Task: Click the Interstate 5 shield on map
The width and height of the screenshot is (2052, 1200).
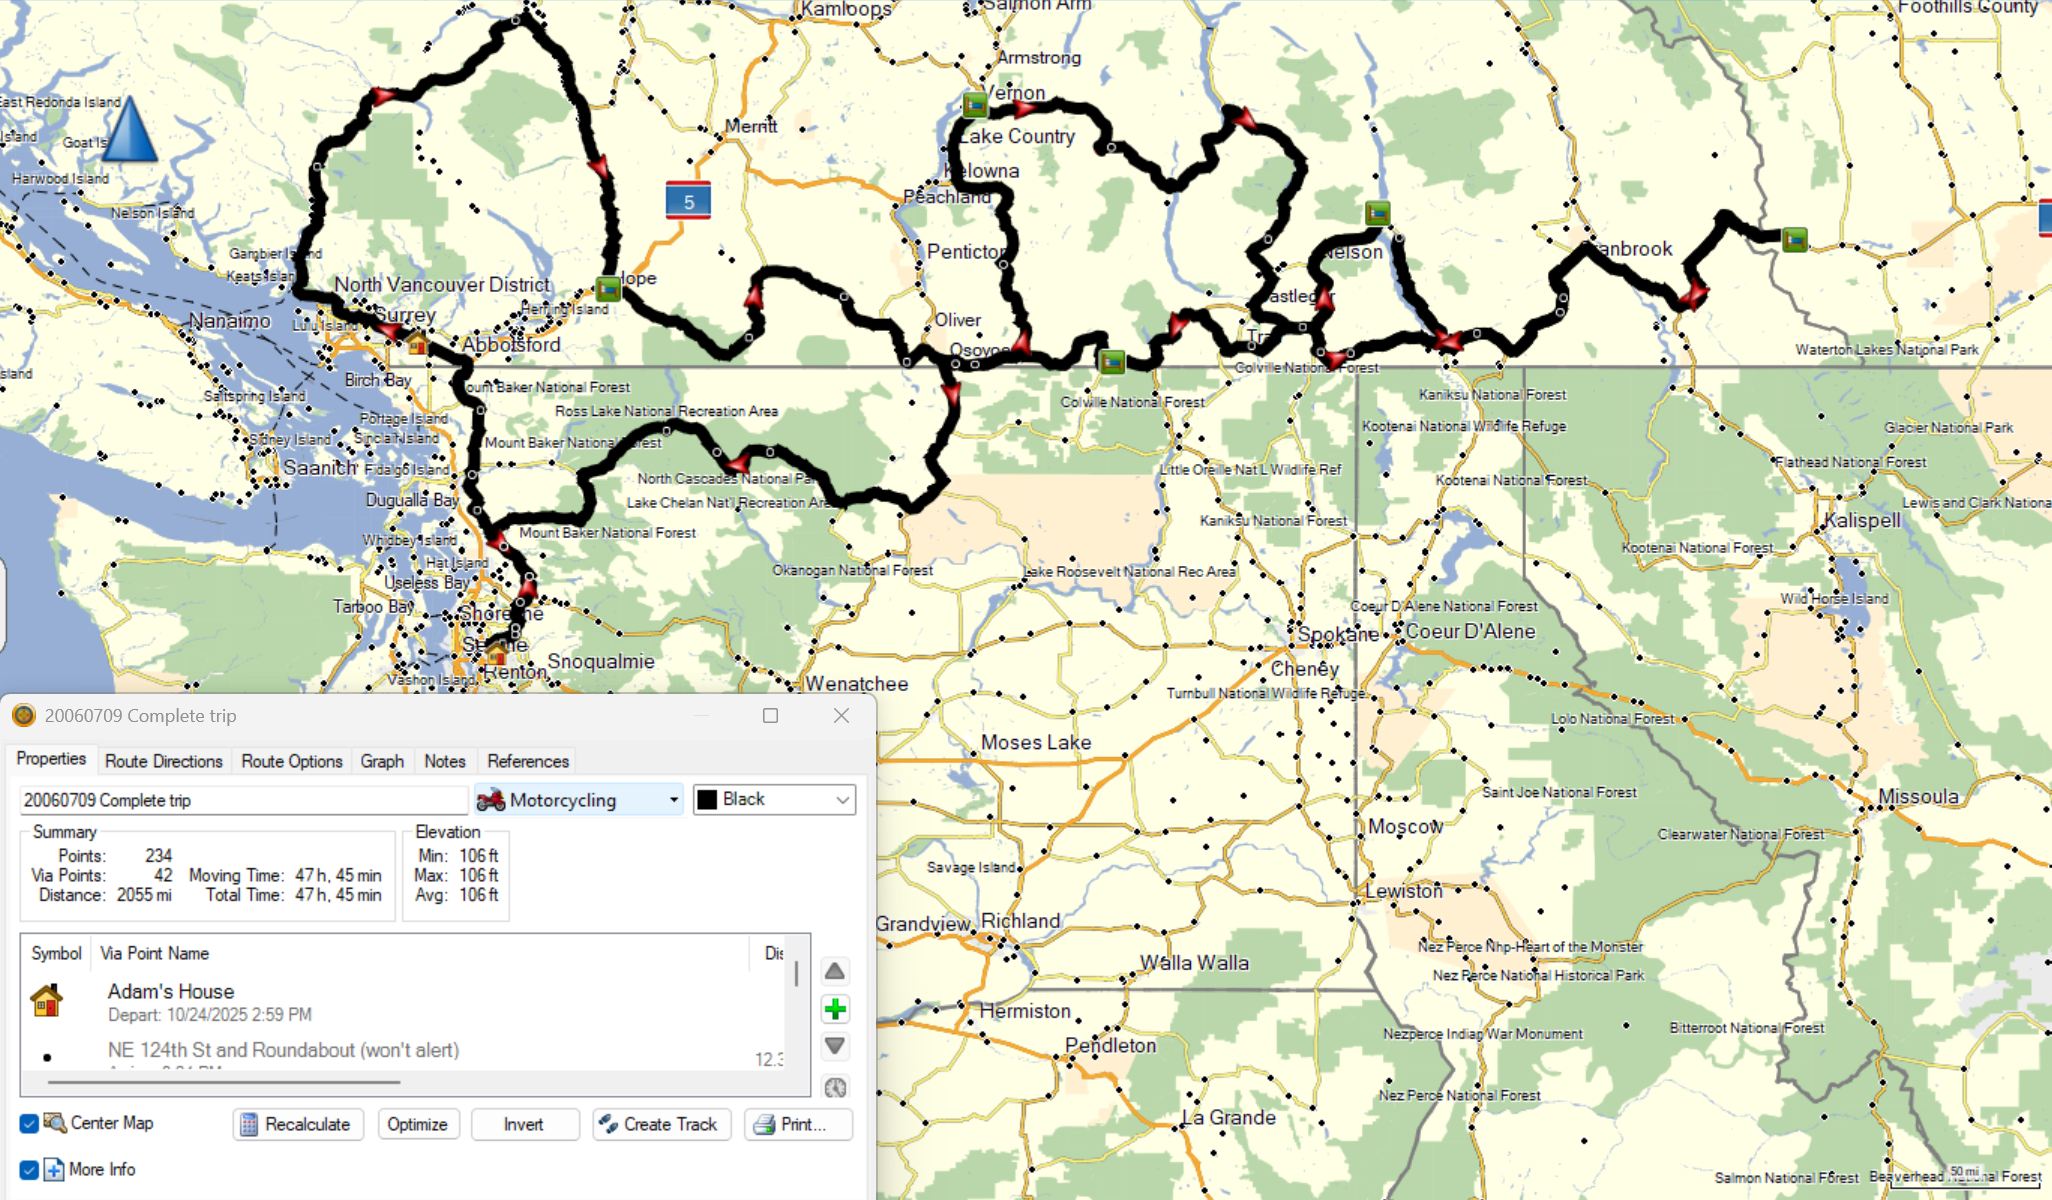Action: click(x=688, y=201)
